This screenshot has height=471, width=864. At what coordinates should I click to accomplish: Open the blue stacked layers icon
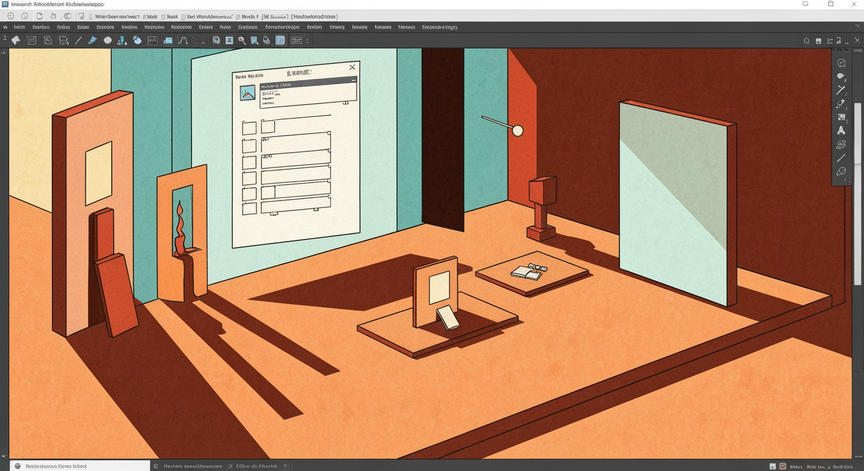click(x=168, y=40)
